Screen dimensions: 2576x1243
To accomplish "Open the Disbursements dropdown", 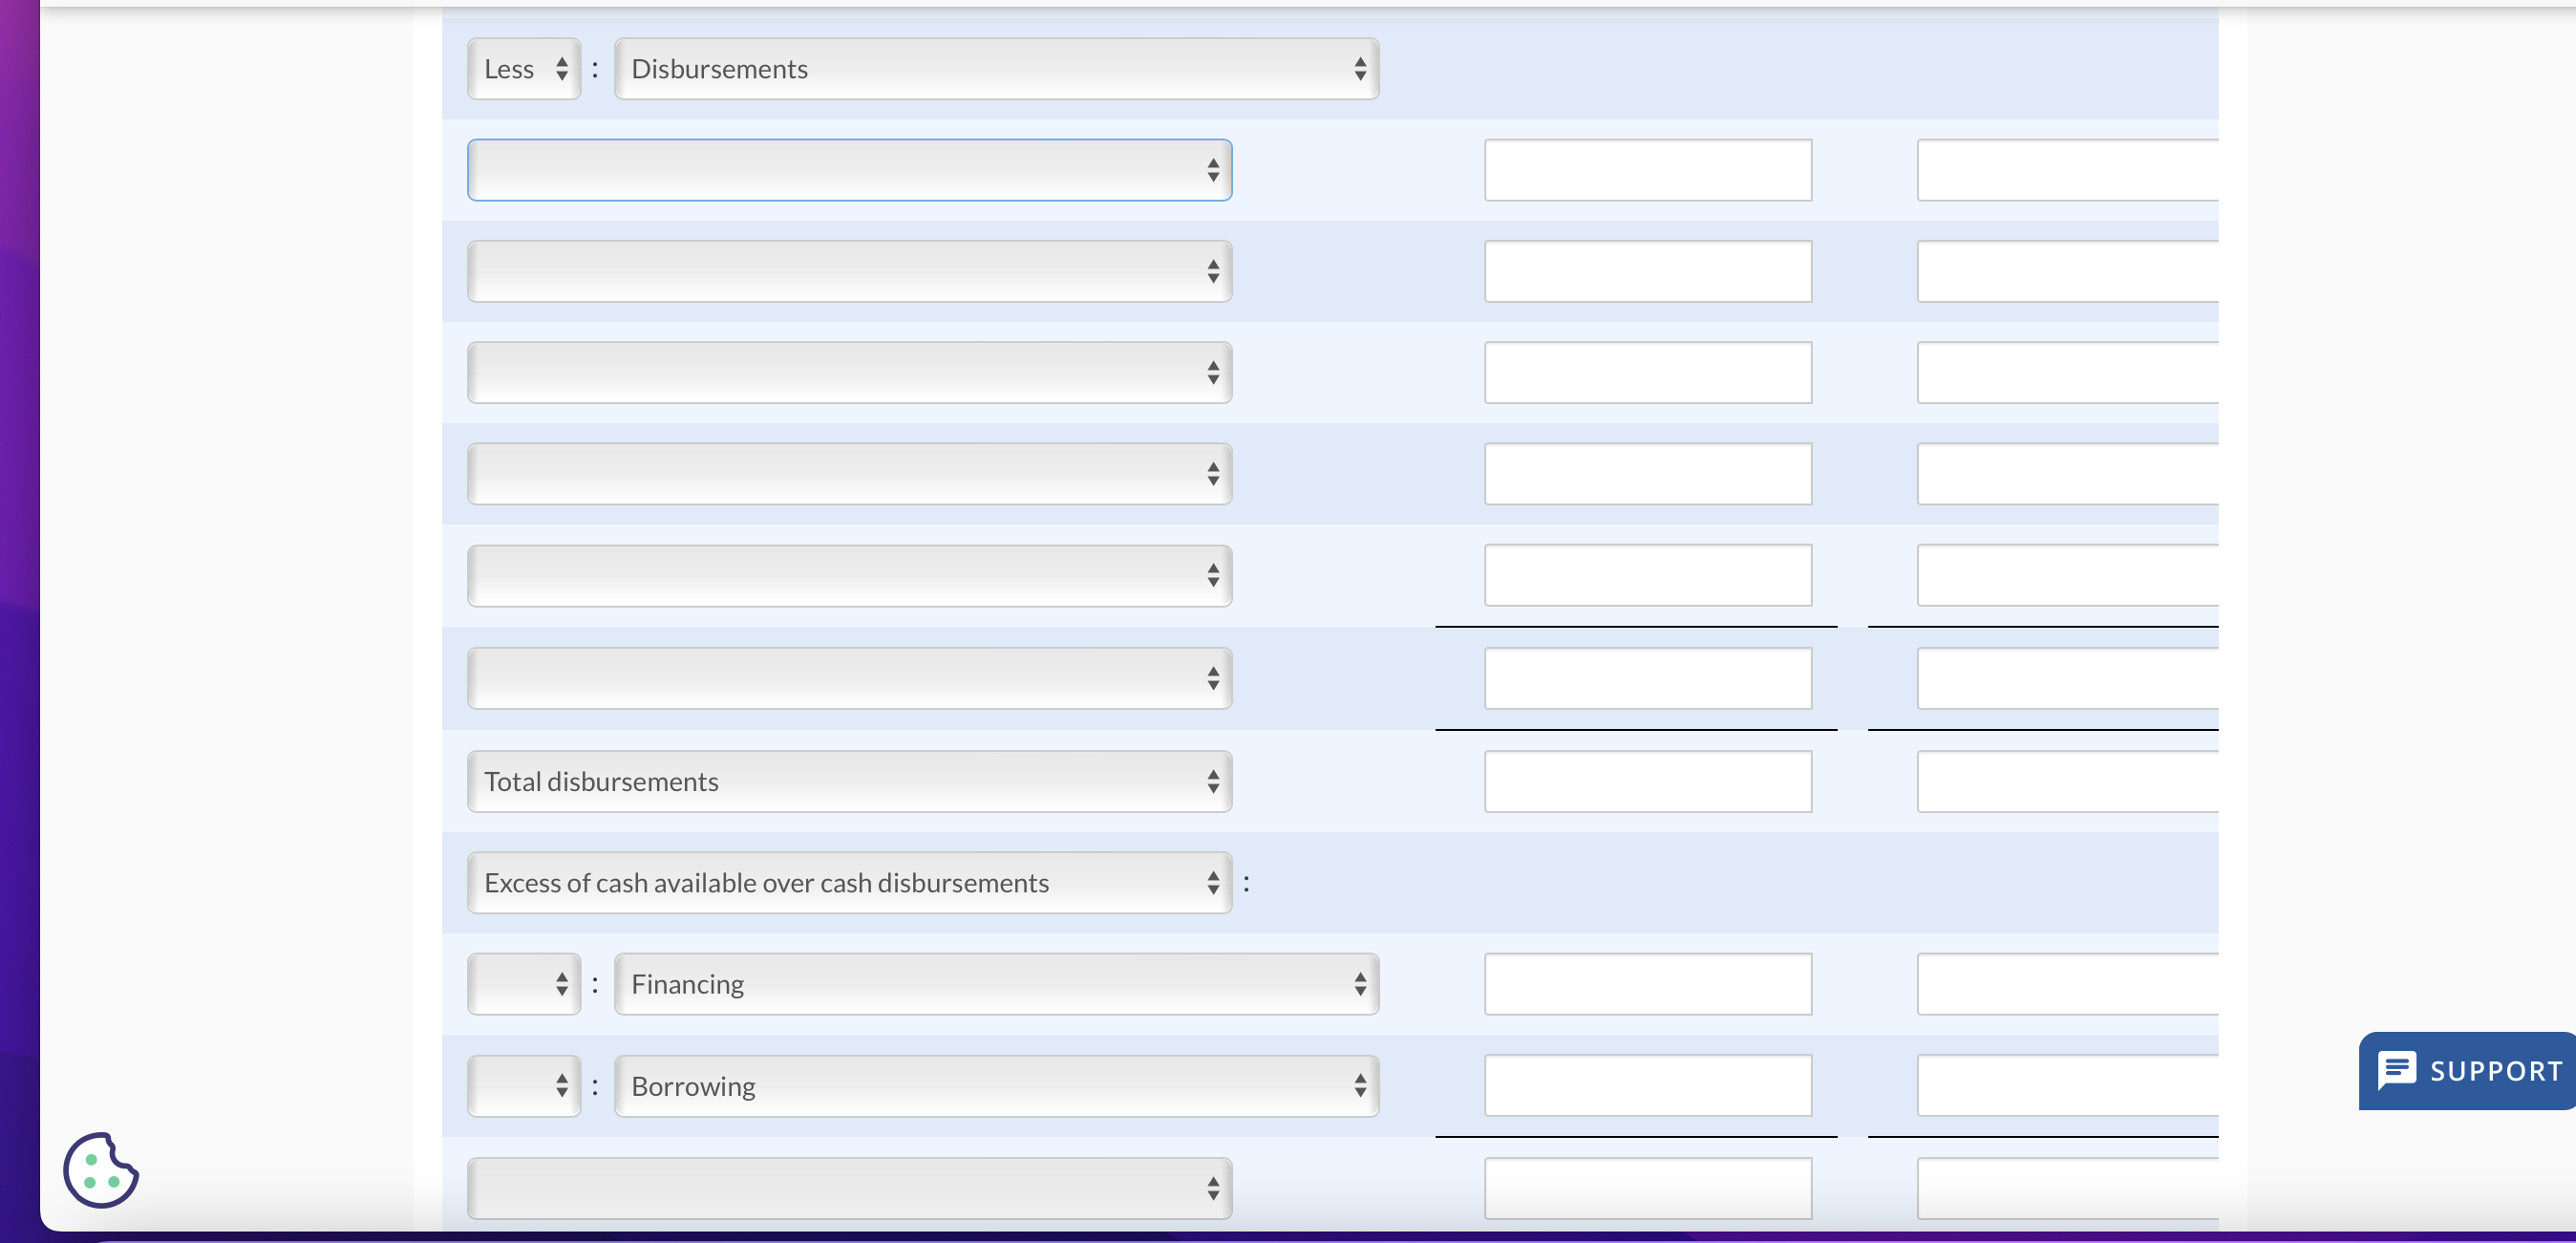I will tap(996, 69).
